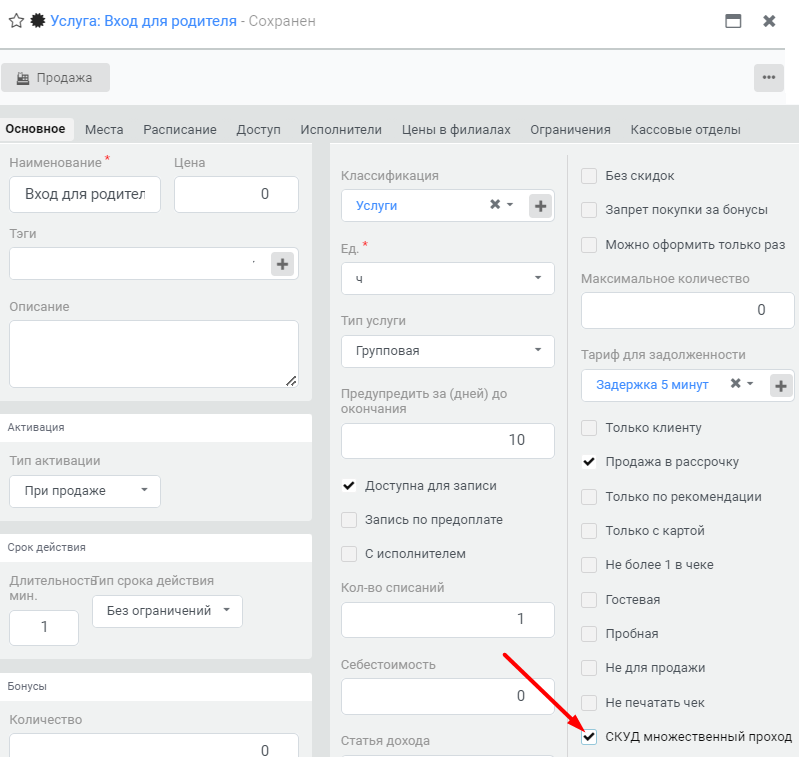Toggle the Гостевая checkbox
Viewport: 799px width, 757px height.
[589, 600]
